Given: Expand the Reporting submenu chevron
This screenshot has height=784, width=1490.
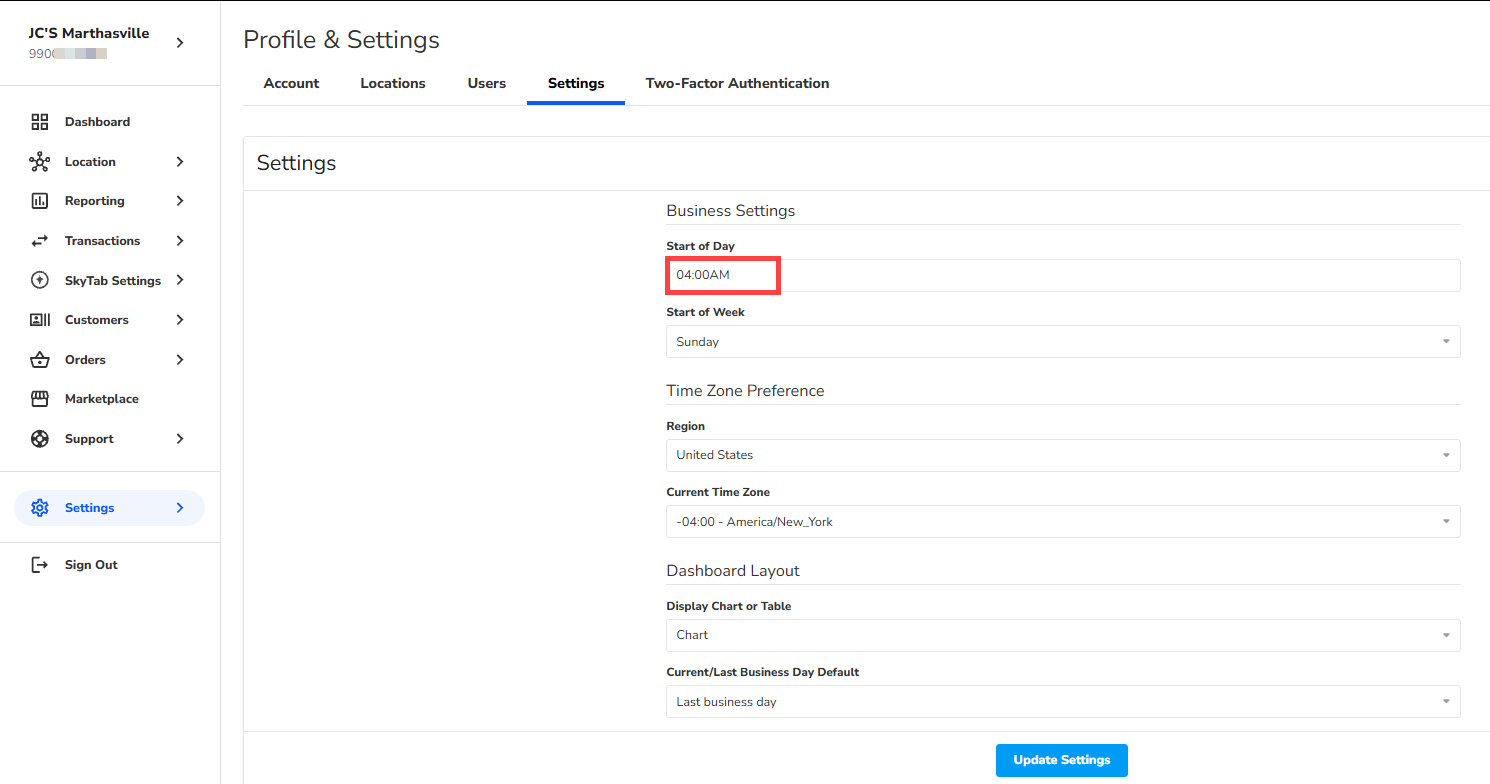Looking at the screenshot, I should 180,201.
